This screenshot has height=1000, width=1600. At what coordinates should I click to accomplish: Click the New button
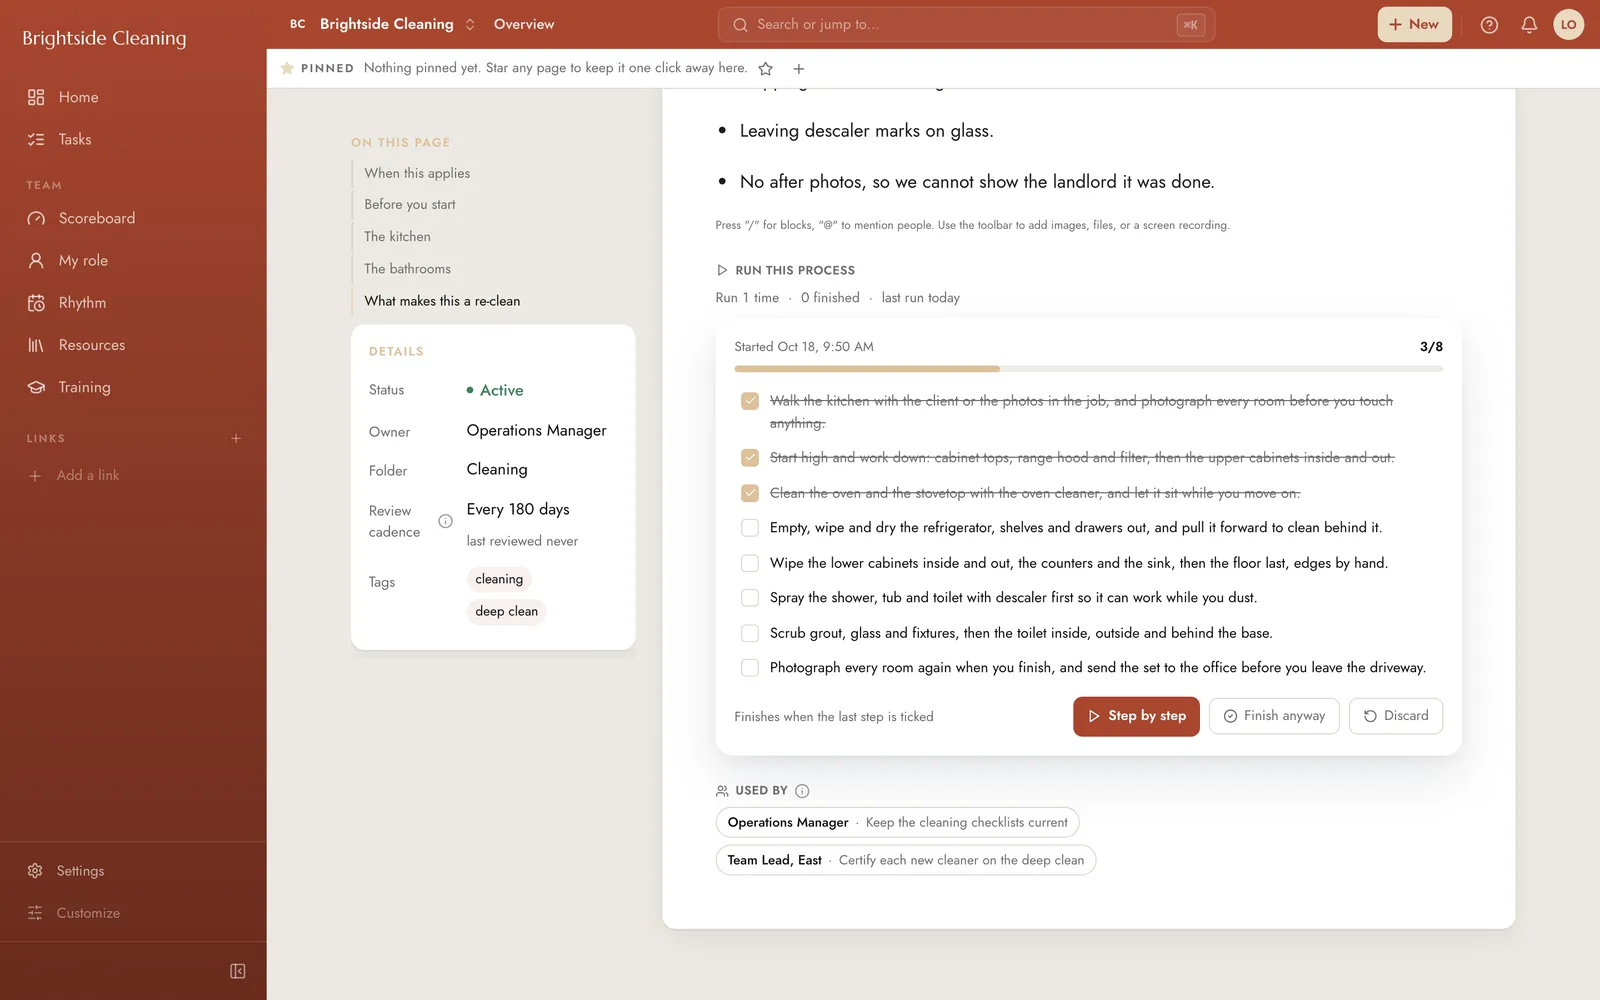[1414, 25]
